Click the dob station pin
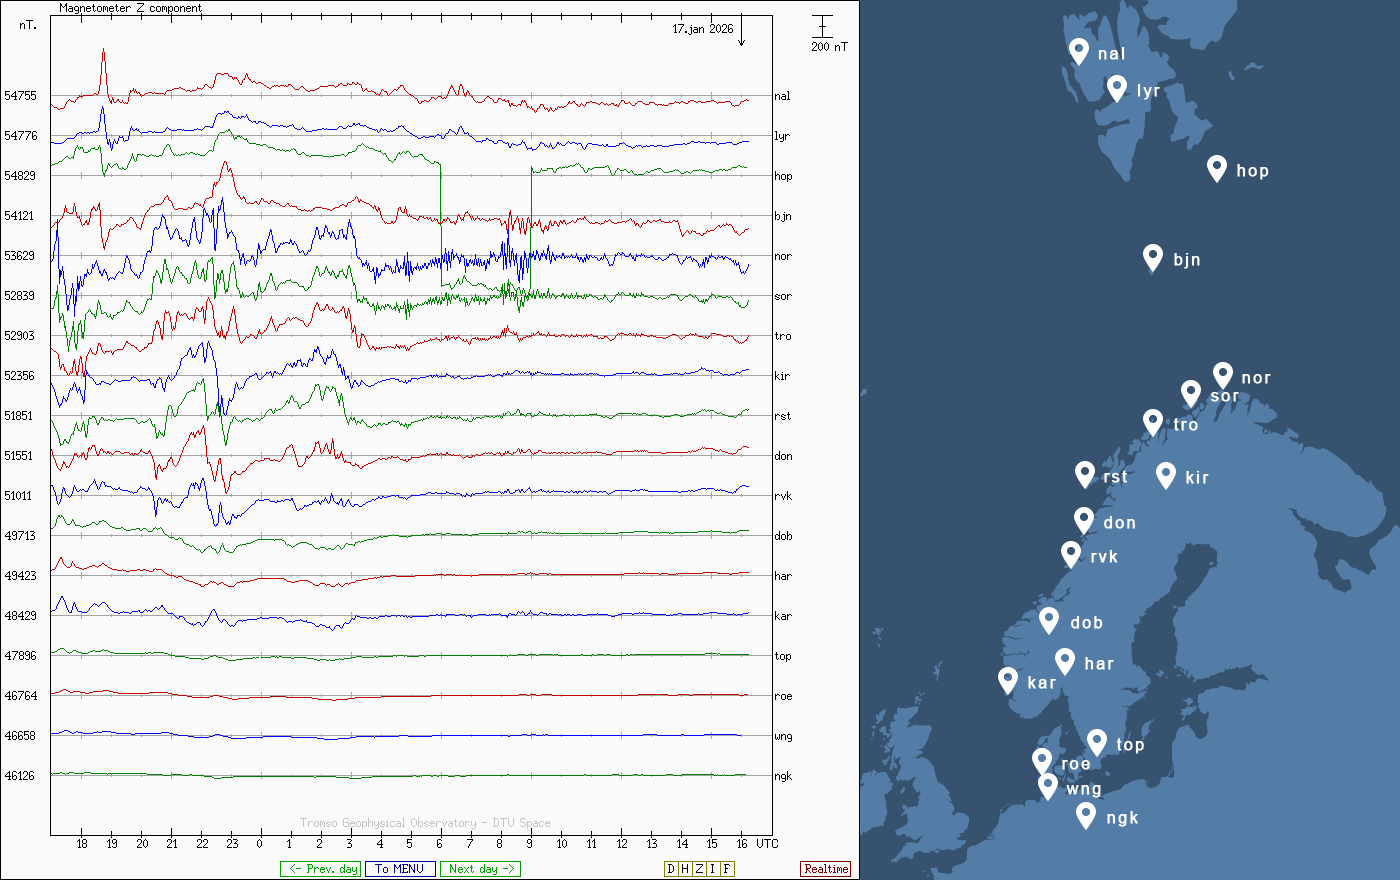The image size is (1400, 880). click(1049, 620)
